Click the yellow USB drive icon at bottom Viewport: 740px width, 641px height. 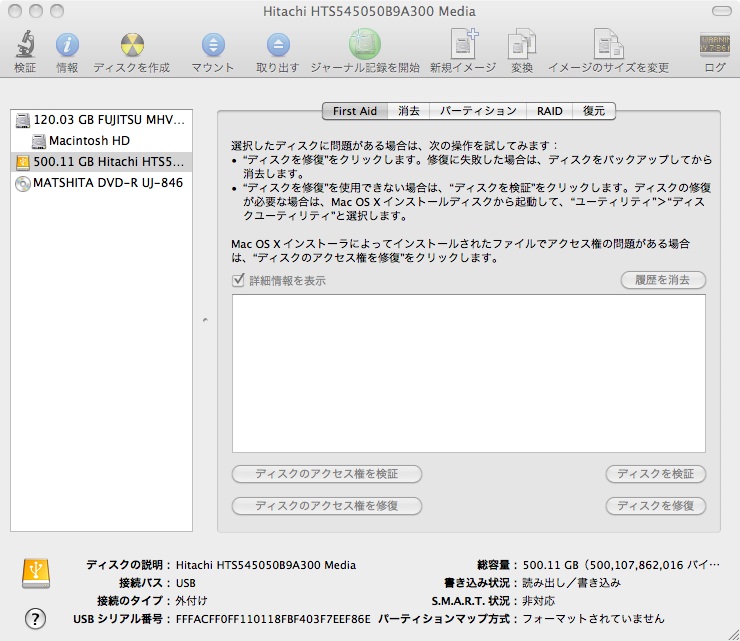point(36,573)
